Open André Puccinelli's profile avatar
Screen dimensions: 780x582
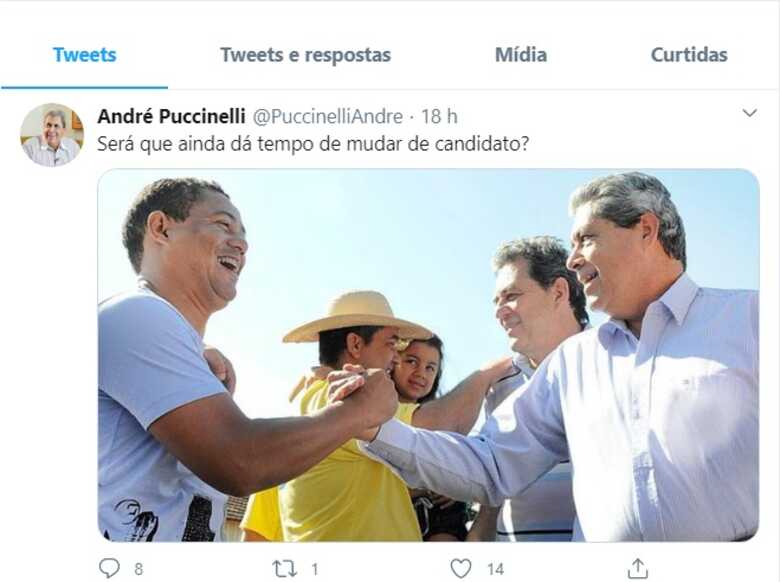[52, 135]
